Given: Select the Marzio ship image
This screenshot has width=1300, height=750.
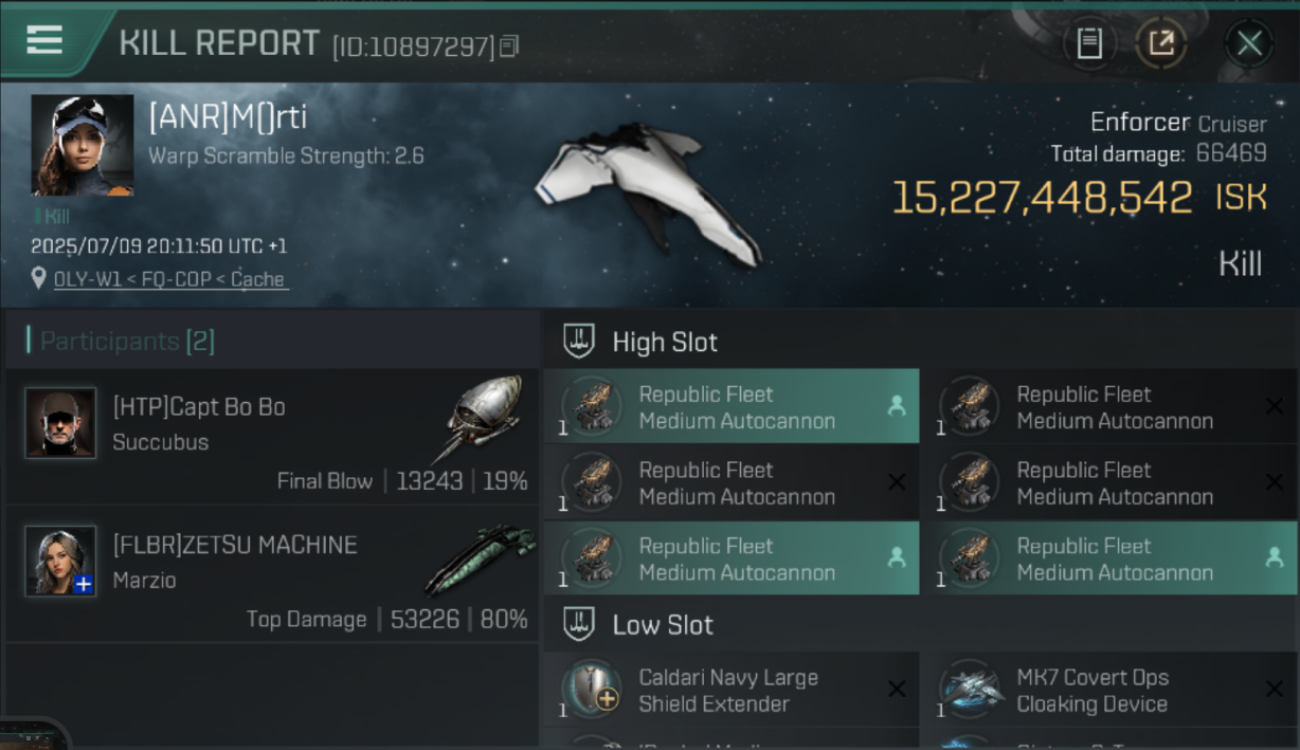Looking at the screenshot, I should click(480, 559).
